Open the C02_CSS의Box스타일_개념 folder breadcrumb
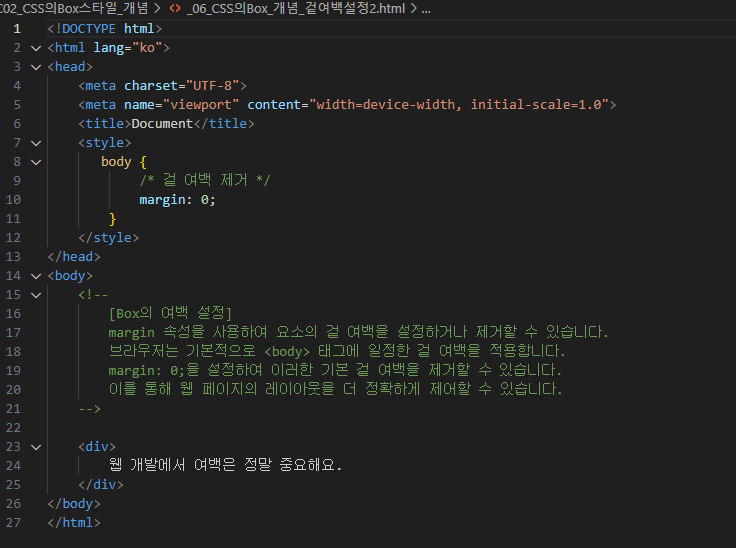 tap(74, 8)
